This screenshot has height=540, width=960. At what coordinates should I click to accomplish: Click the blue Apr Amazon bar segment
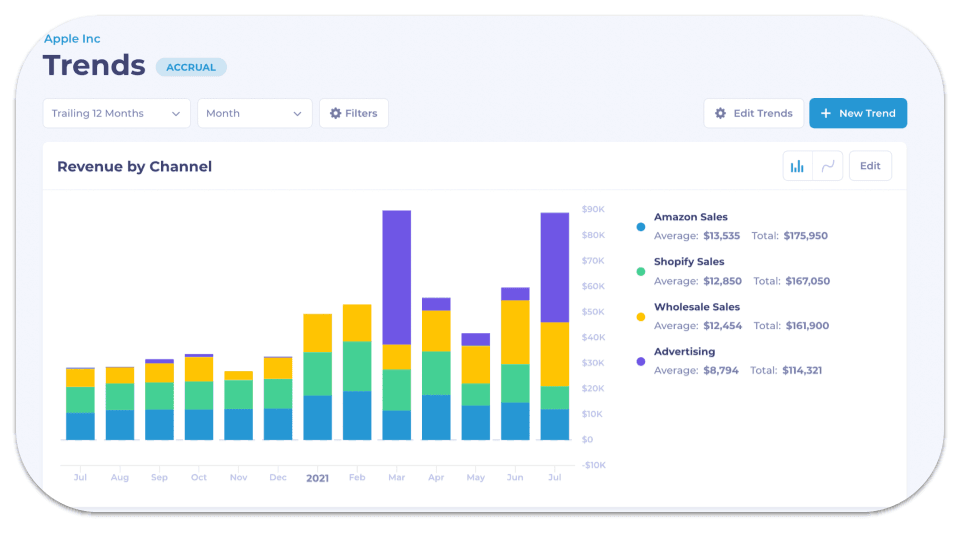[x=436, y=417]
